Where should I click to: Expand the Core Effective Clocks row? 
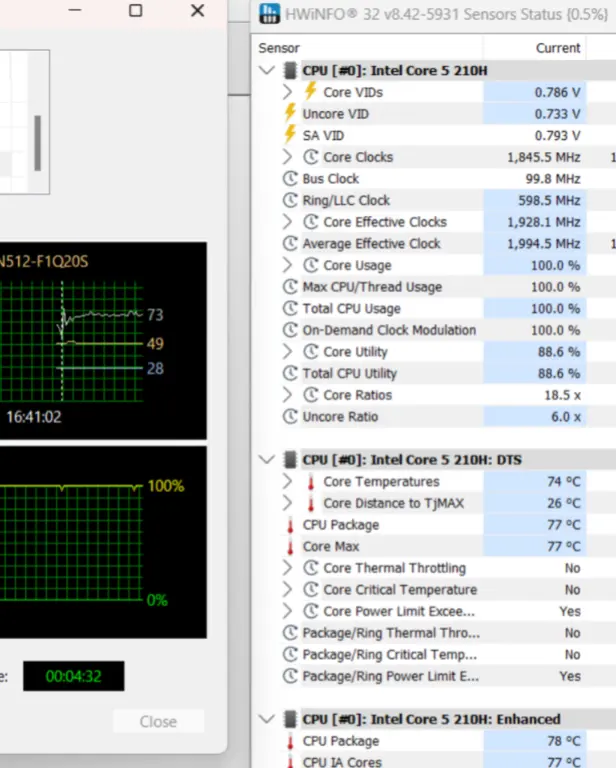click(x=287, y=221)
